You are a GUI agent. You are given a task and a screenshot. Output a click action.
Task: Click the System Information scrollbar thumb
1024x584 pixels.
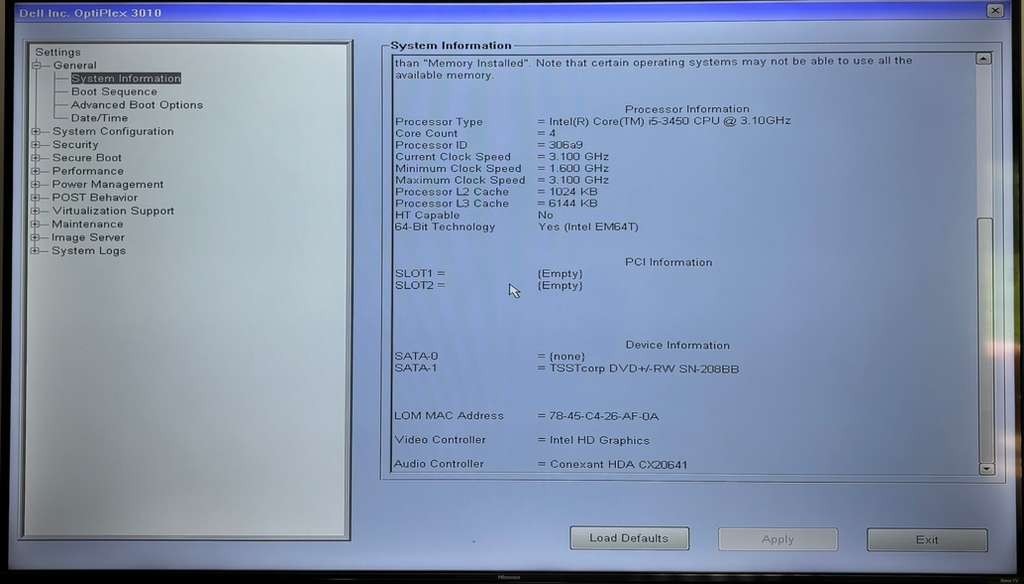click(x=985, y=340)
